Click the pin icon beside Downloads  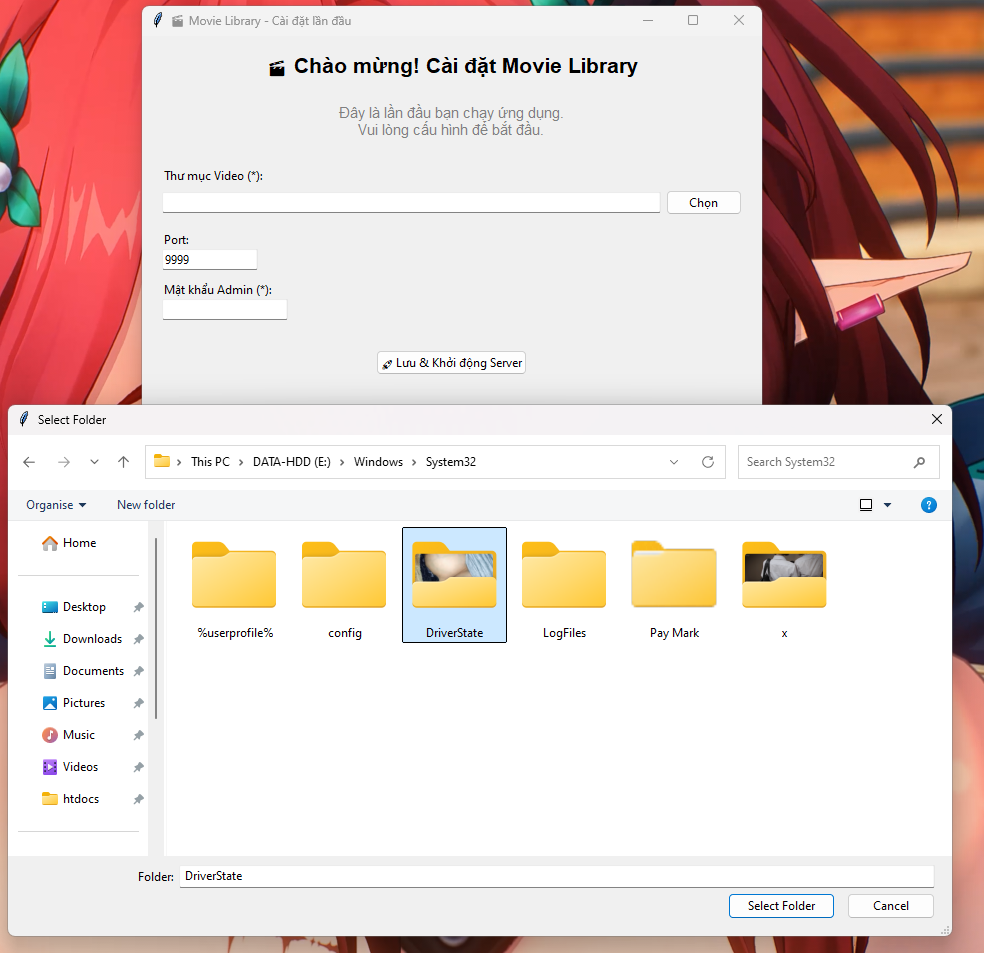click(x=139, y=639)
